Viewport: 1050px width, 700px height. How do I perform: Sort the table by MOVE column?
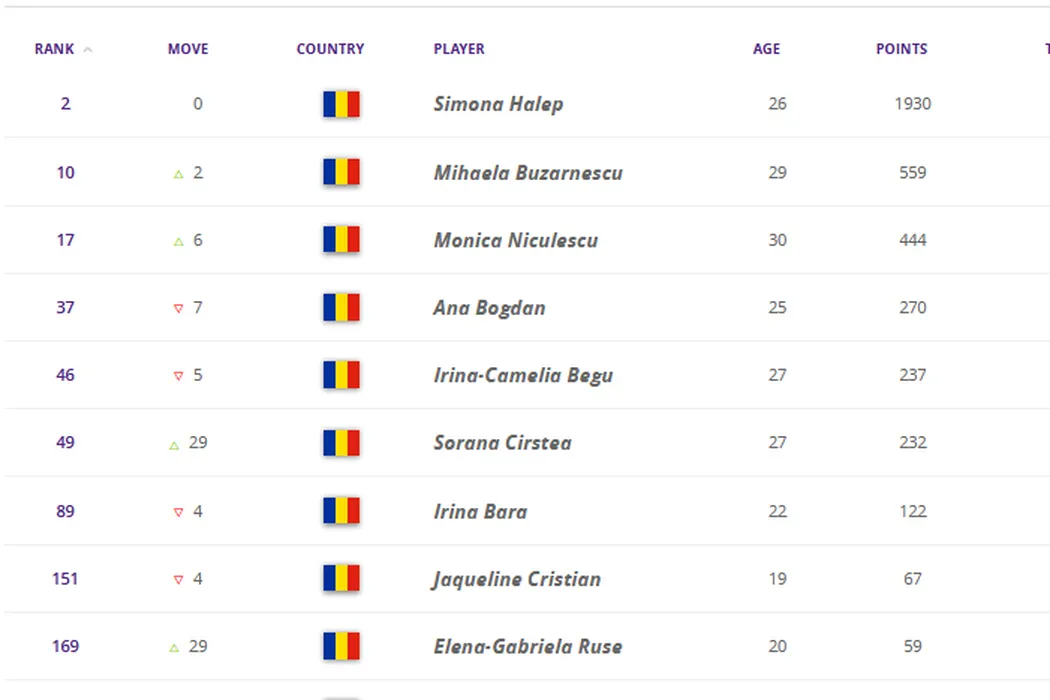pyautogui.click(x=188, y=49)
